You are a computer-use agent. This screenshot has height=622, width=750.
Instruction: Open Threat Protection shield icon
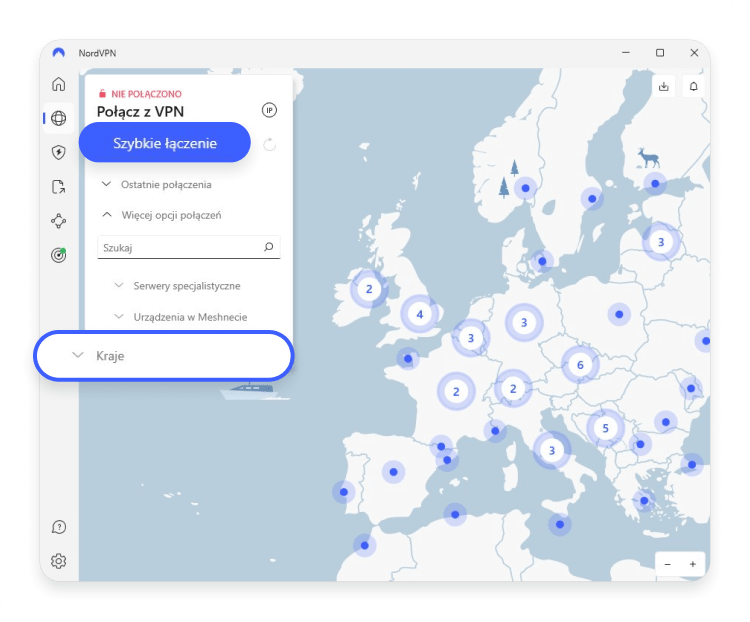[58, 152]
